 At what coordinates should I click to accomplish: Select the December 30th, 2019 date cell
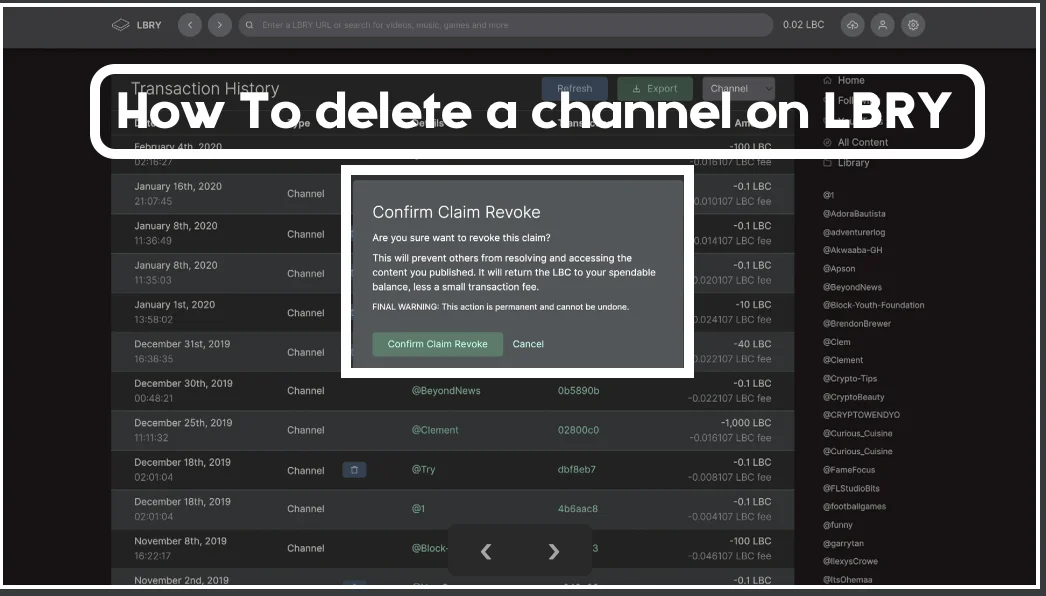point(183,390)
